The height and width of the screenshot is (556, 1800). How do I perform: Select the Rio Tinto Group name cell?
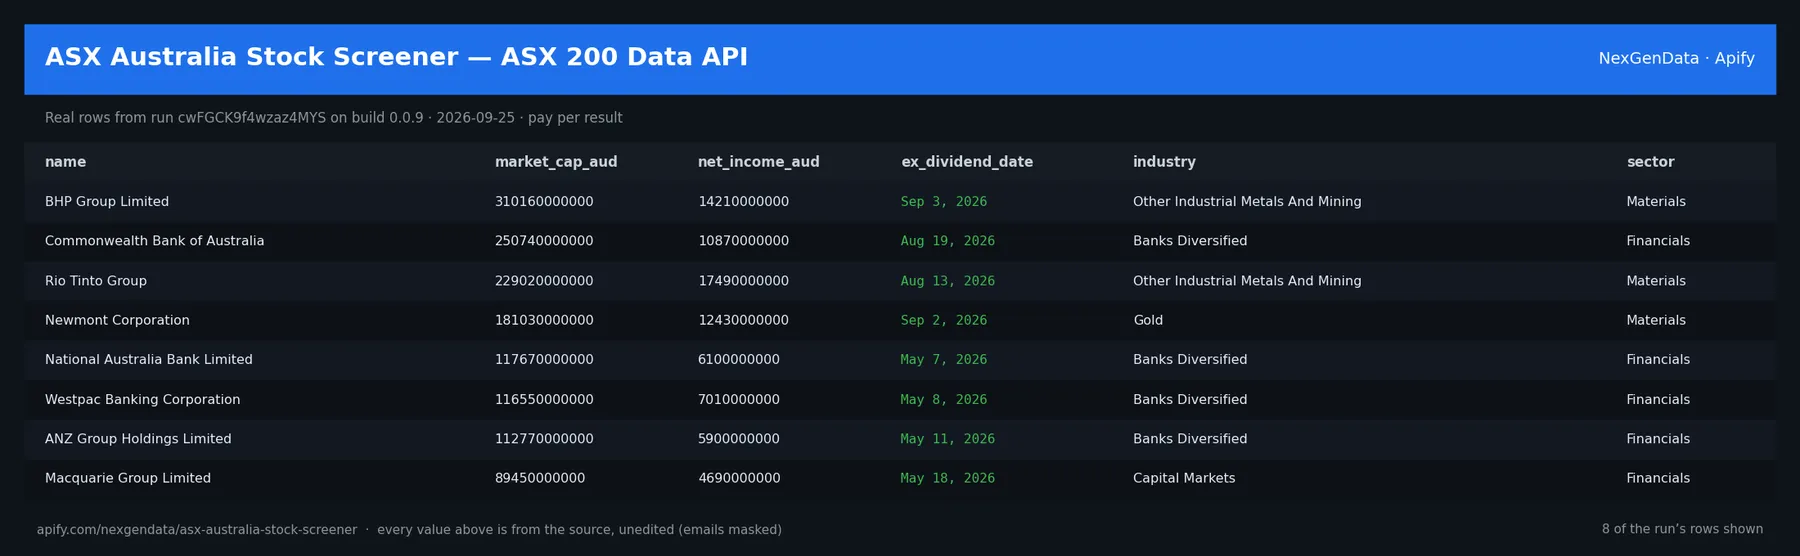click(96, 281)
